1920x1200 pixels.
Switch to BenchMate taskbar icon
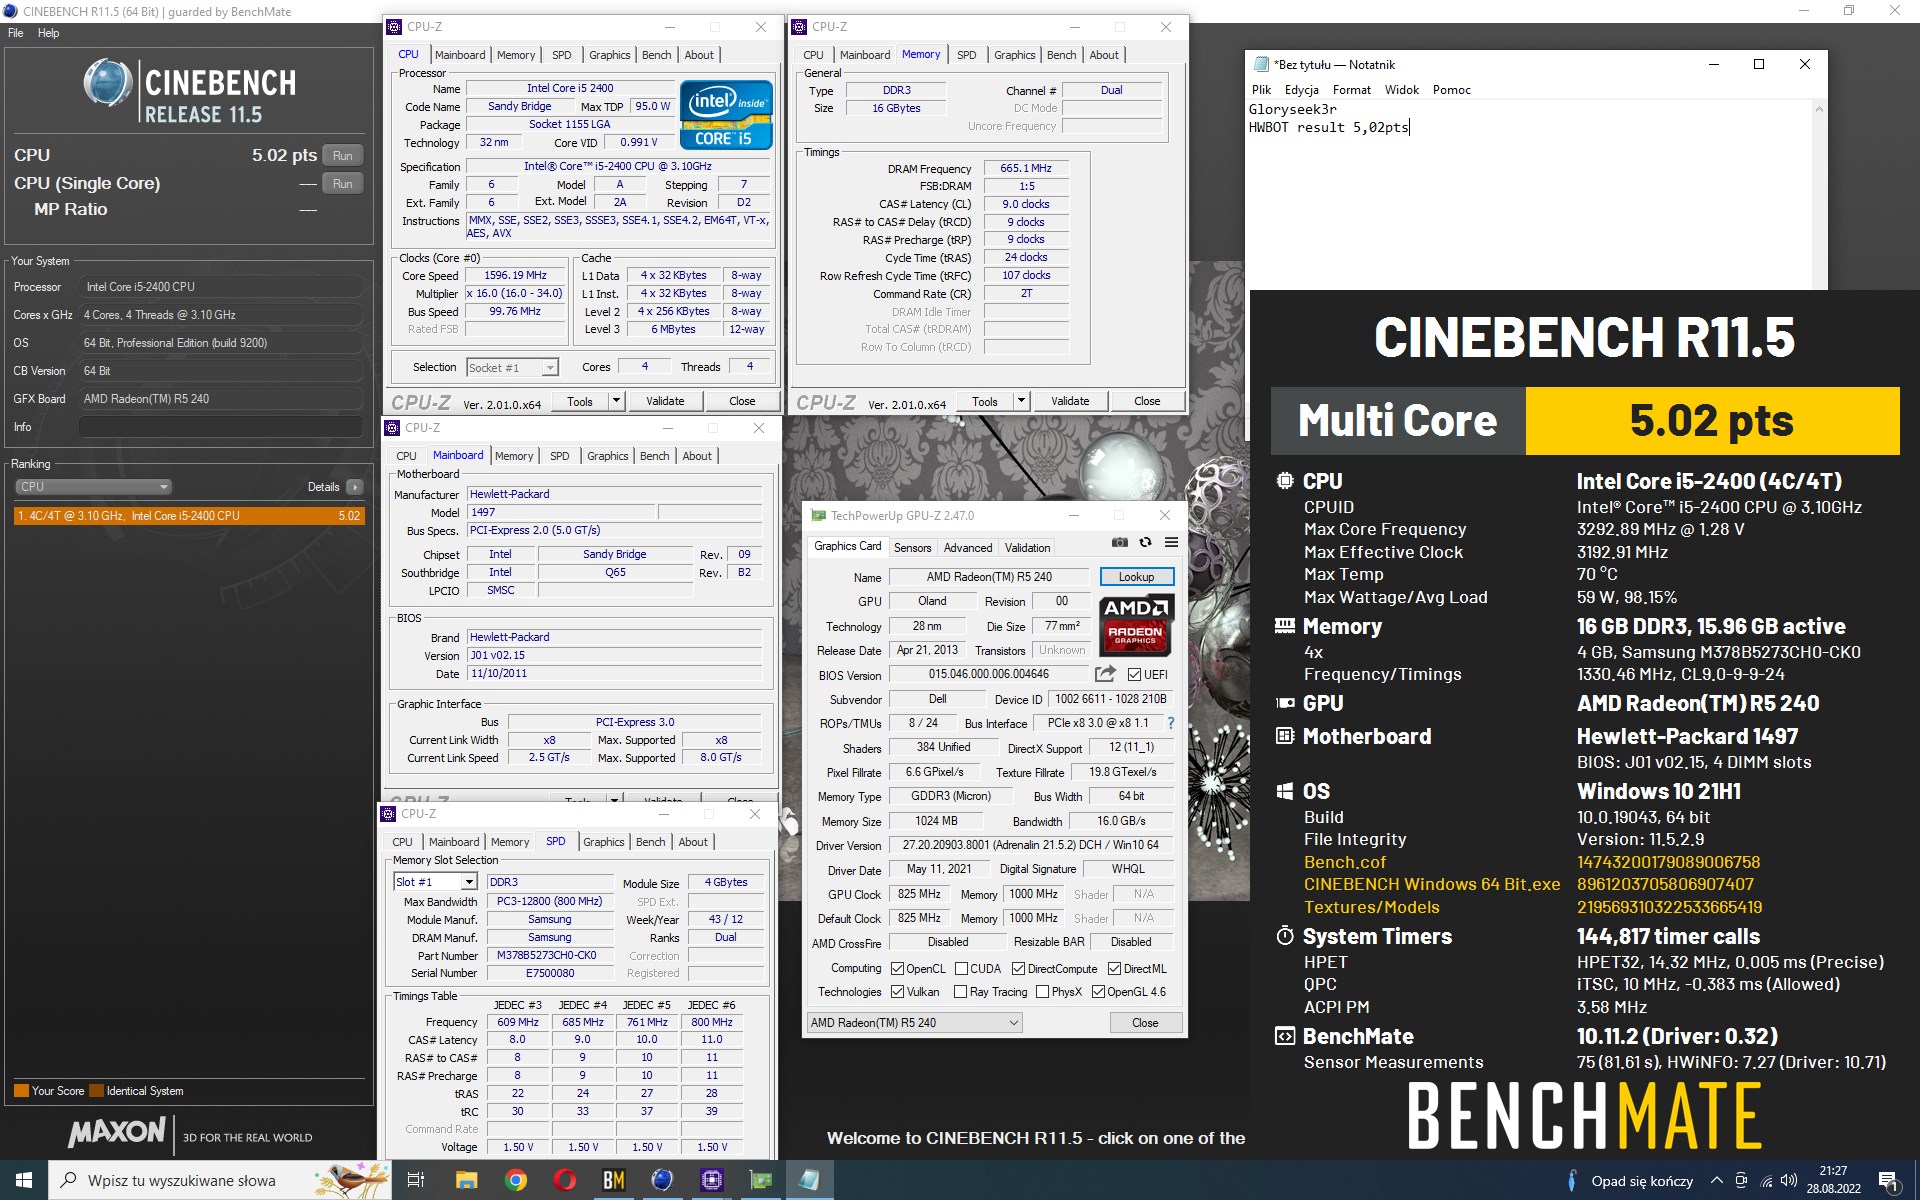(614, 1180)
